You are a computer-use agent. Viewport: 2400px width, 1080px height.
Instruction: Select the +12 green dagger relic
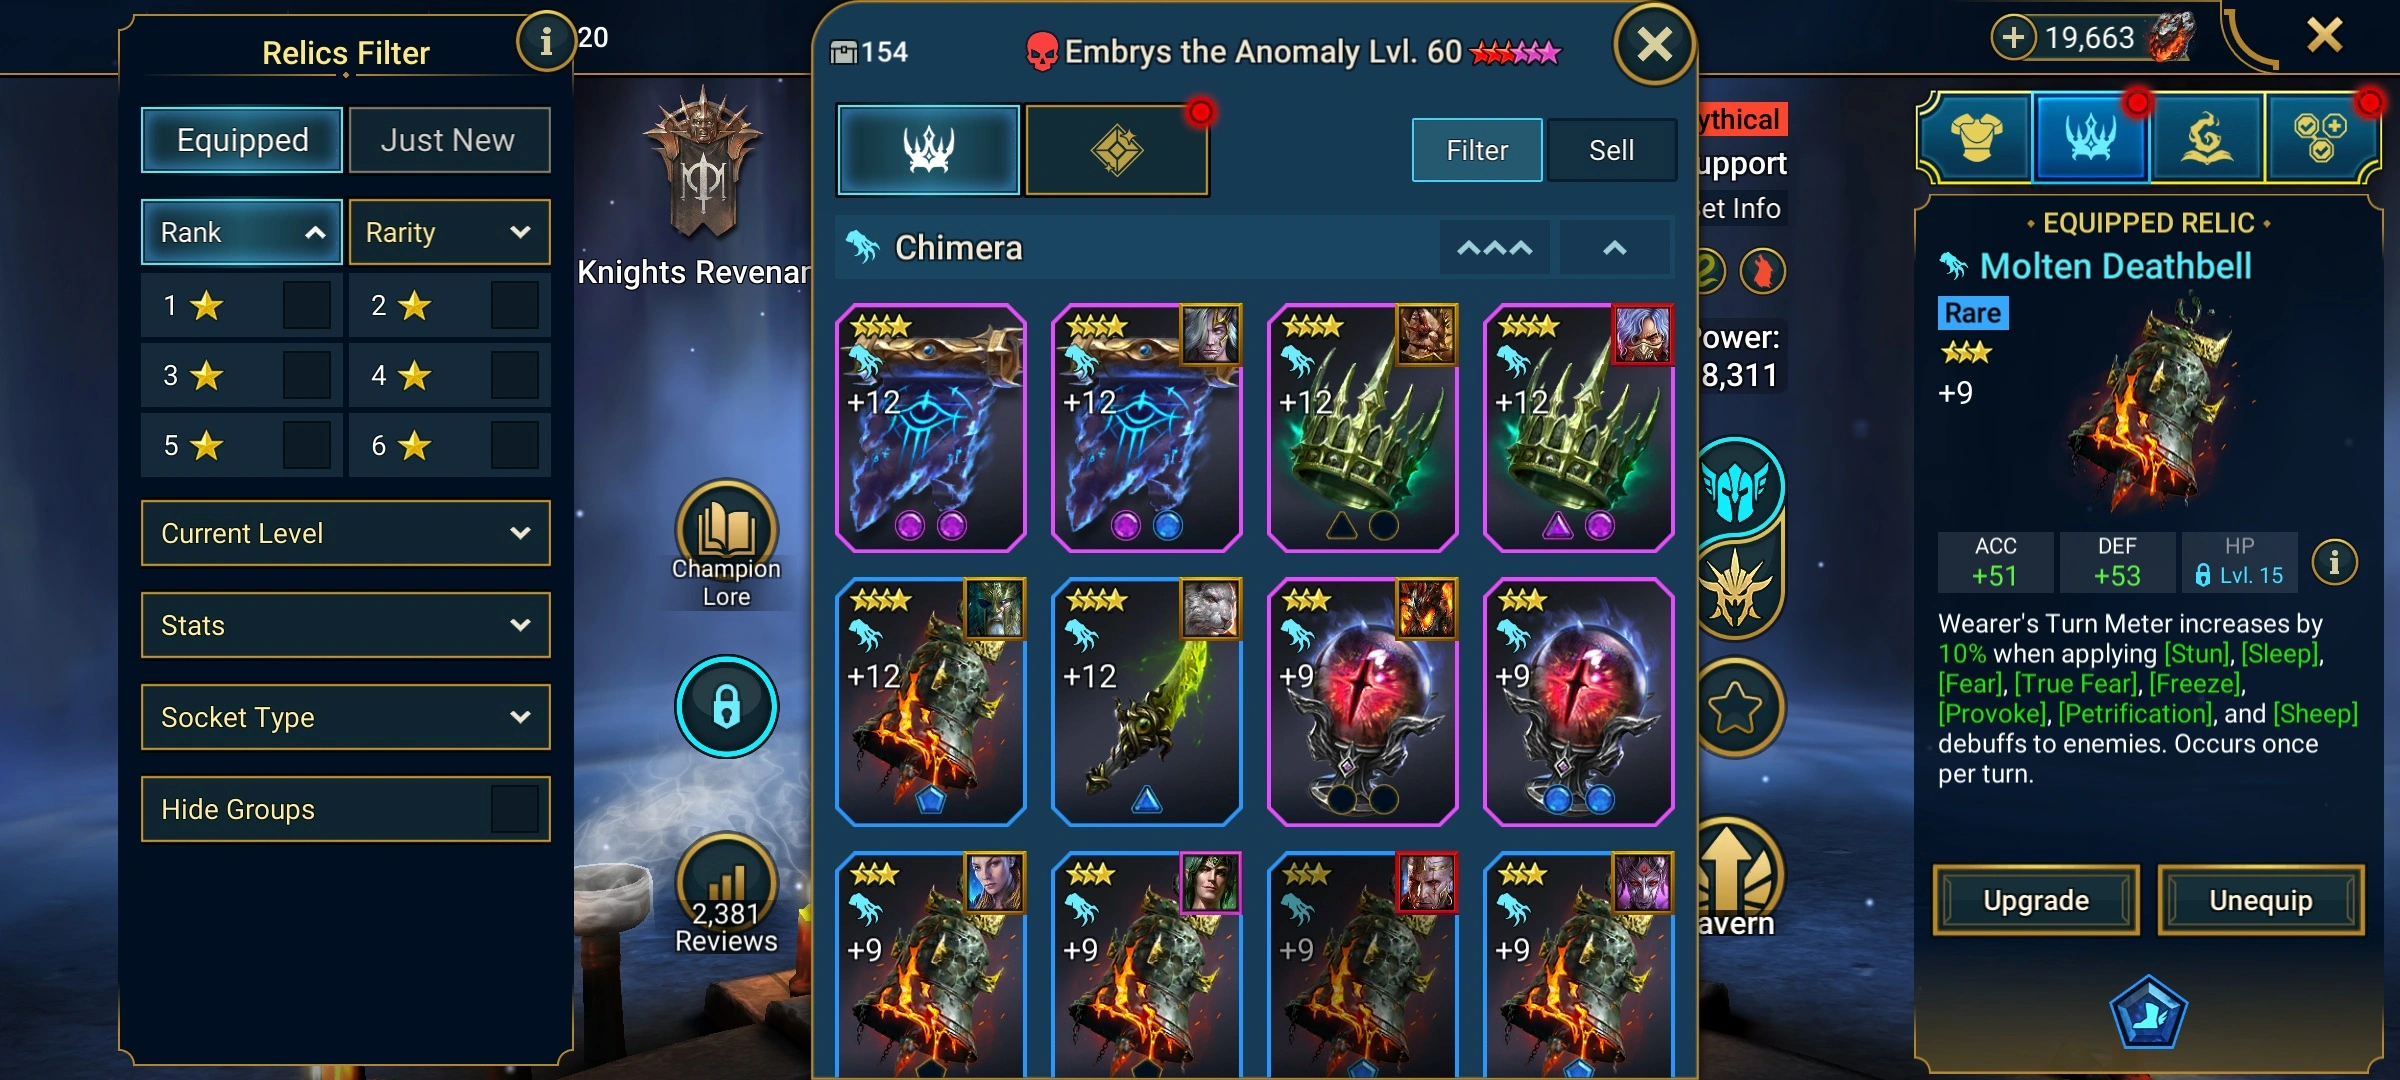tap(1147, 702)
